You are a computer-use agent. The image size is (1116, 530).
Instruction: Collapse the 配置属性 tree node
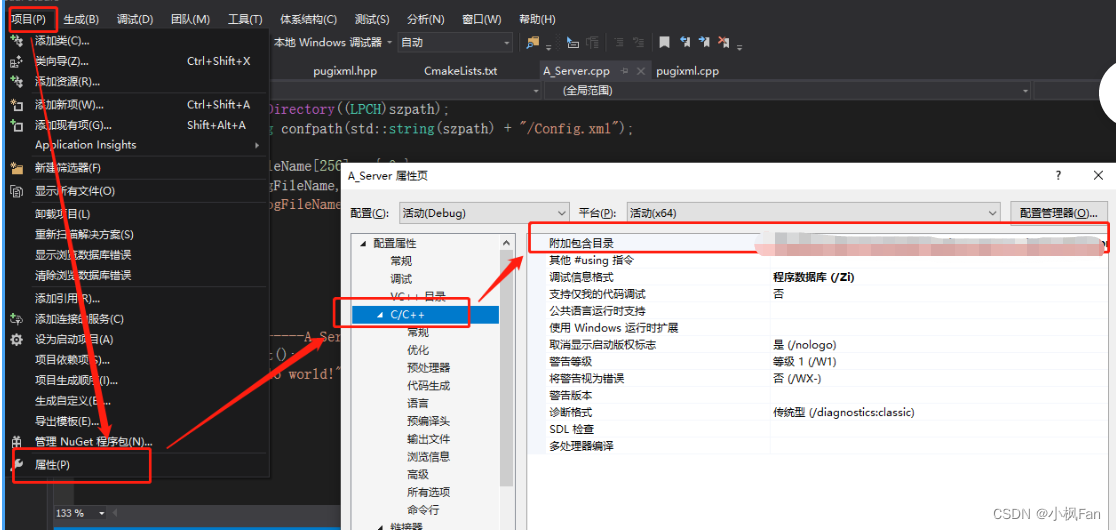tap(363, 243)
